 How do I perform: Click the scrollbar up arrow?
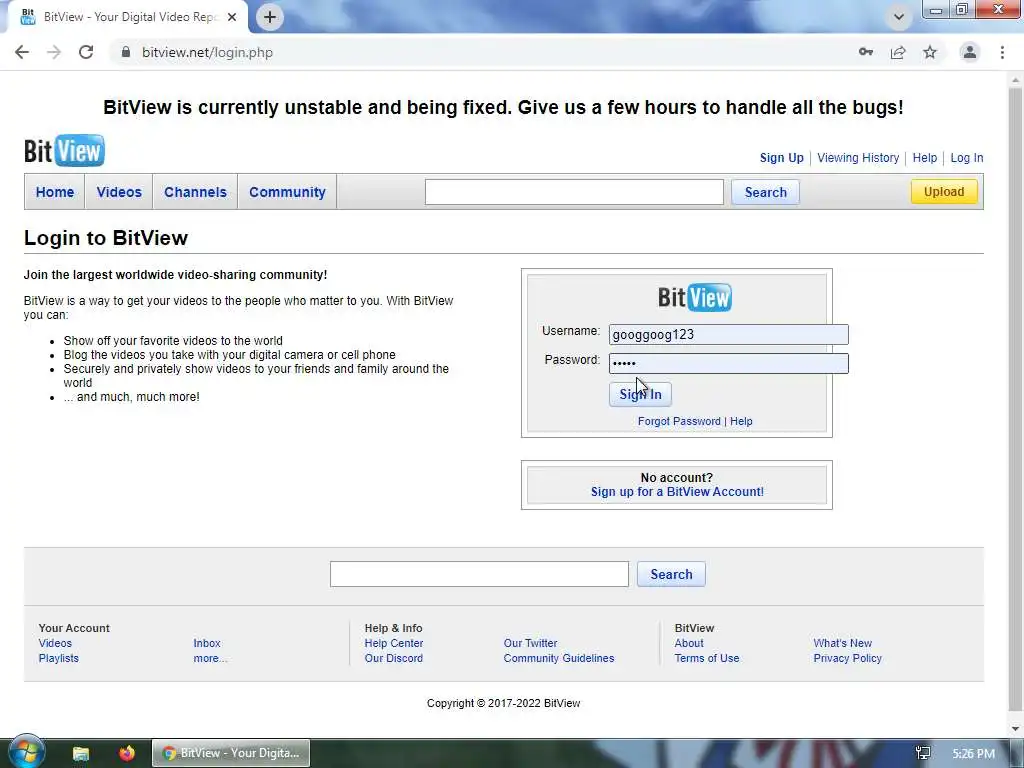click(x=1016, y=79)
